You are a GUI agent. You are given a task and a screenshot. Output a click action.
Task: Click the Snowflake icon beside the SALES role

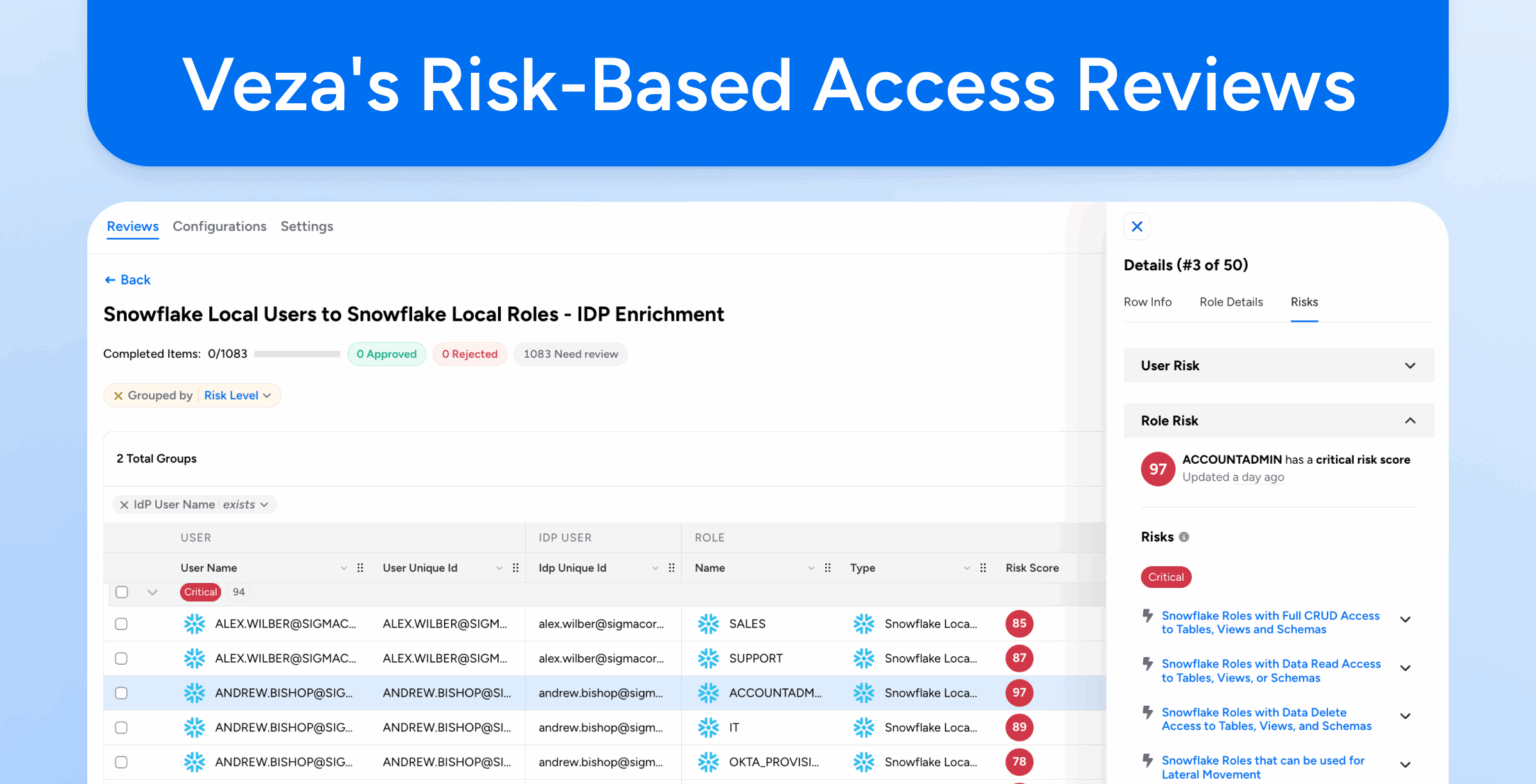(709, 623)
